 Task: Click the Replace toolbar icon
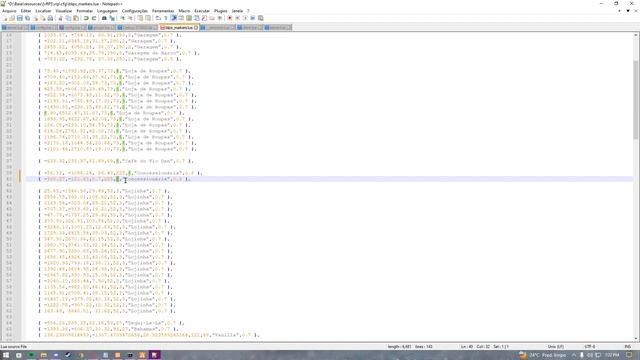112,18
